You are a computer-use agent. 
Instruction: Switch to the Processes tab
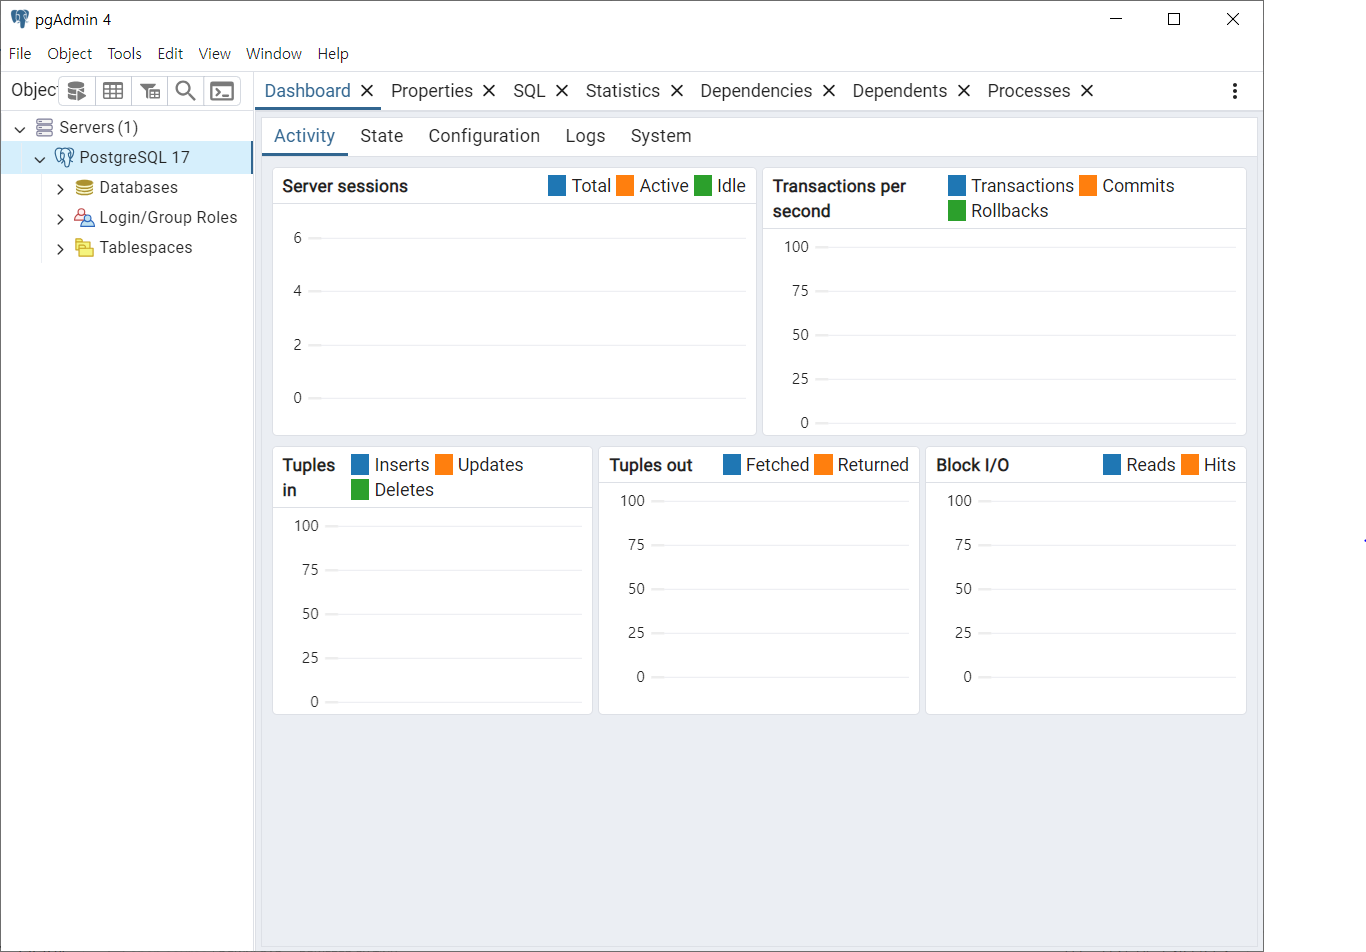(1029, 91)
